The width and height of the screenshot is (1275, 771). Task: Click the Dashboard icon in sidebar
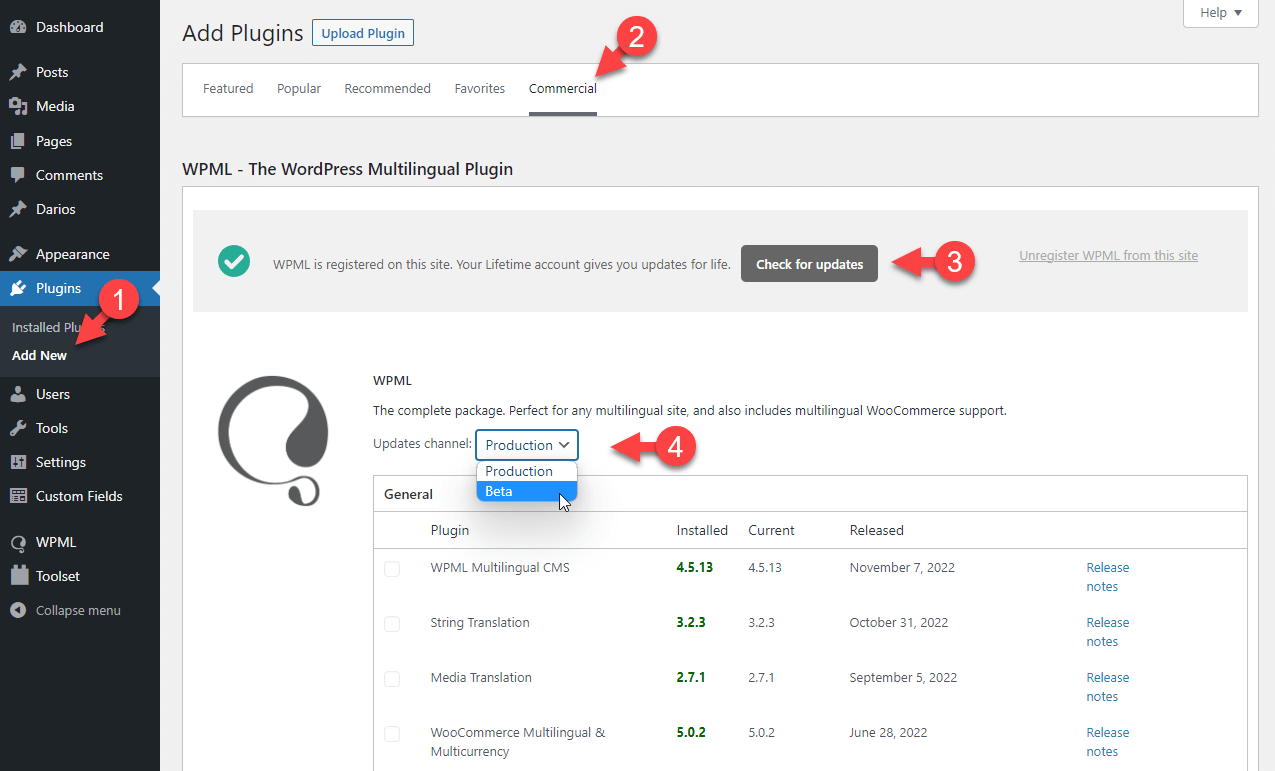click(18, 27)
